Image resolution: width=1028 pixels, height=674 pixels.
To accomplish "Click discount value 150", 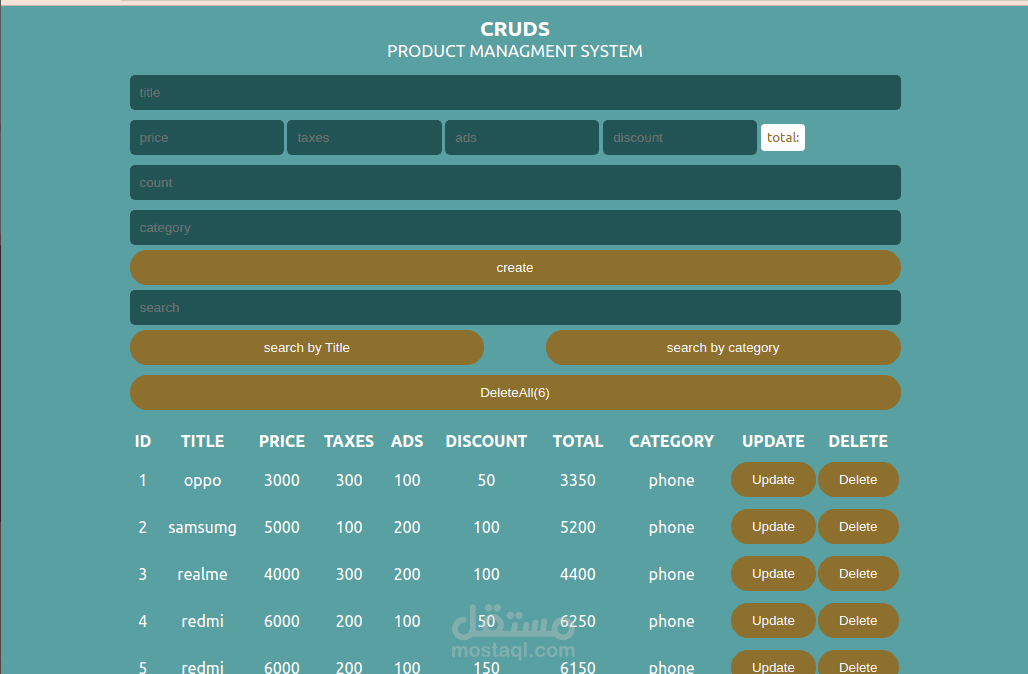I will tap(486, 667).
